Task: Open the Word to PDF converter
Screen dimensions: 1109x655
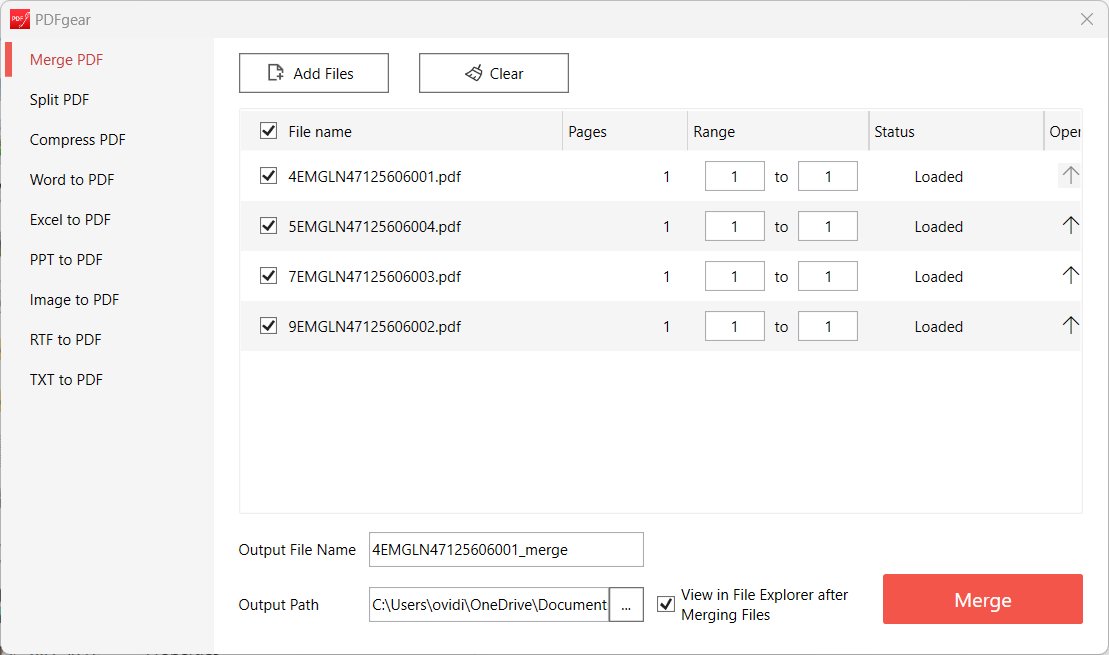Action: [x=71, y=179]
